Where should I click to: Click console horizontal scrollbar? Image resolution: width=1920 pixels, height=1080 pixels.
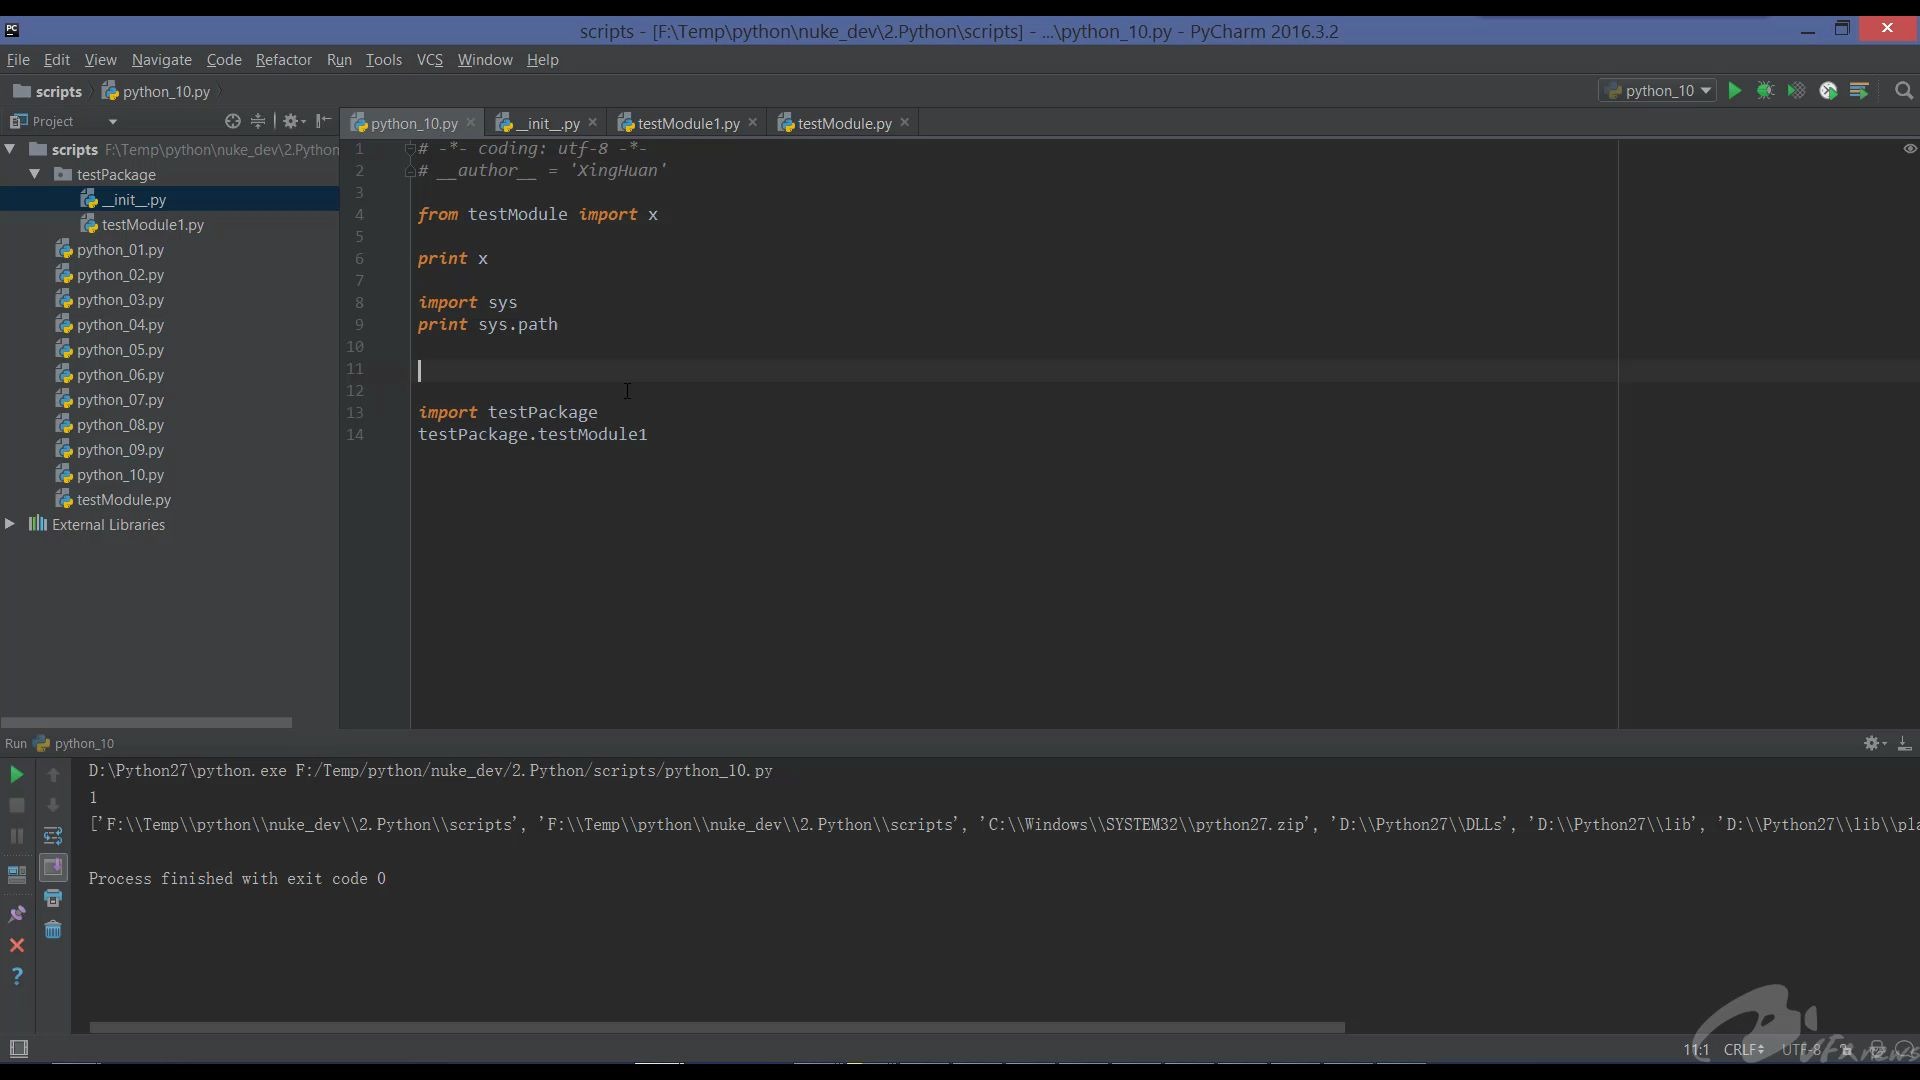point(716,1027)
